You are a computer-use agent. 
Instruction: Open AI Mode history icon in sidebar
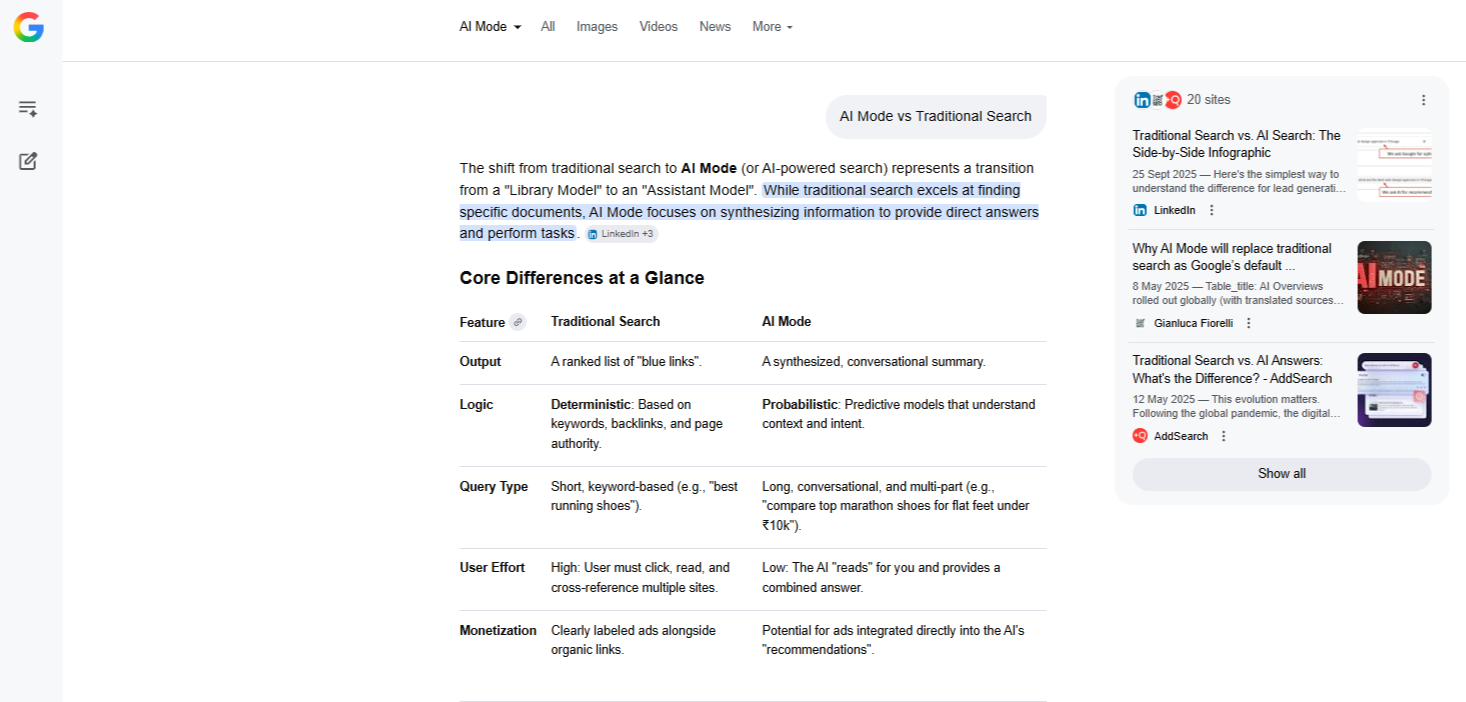[28, 109]
